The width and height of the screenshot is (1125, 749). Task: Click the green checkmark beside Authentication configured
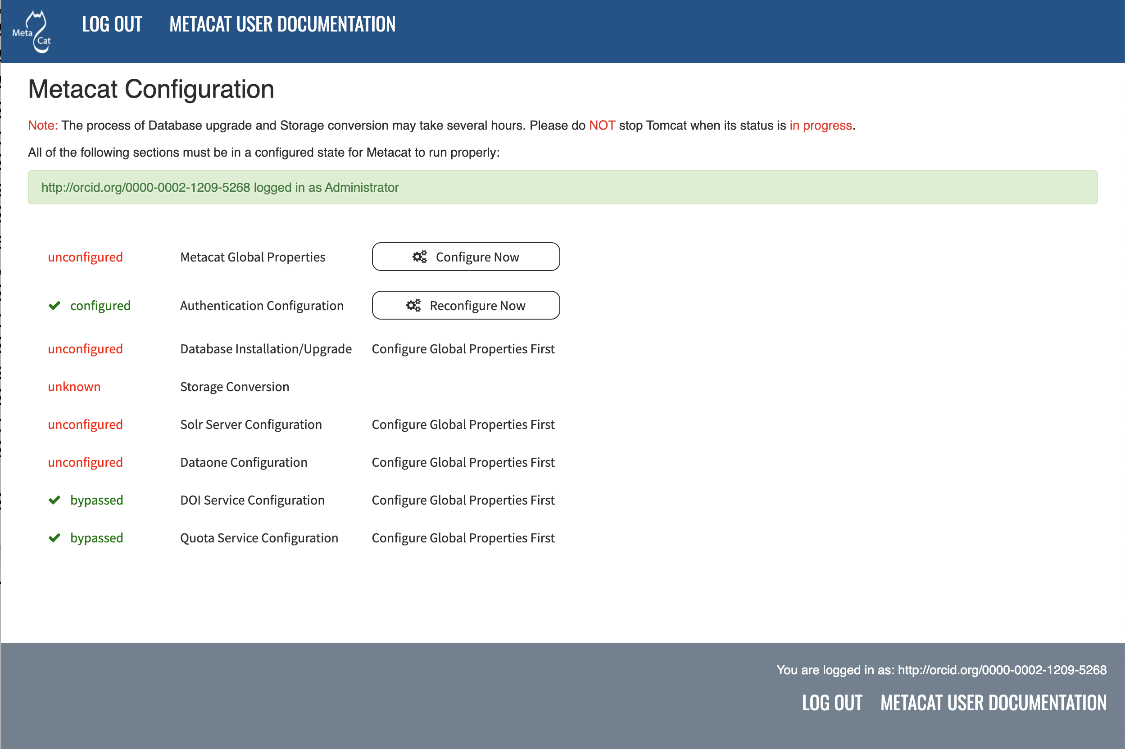click(x=55, y=306)
